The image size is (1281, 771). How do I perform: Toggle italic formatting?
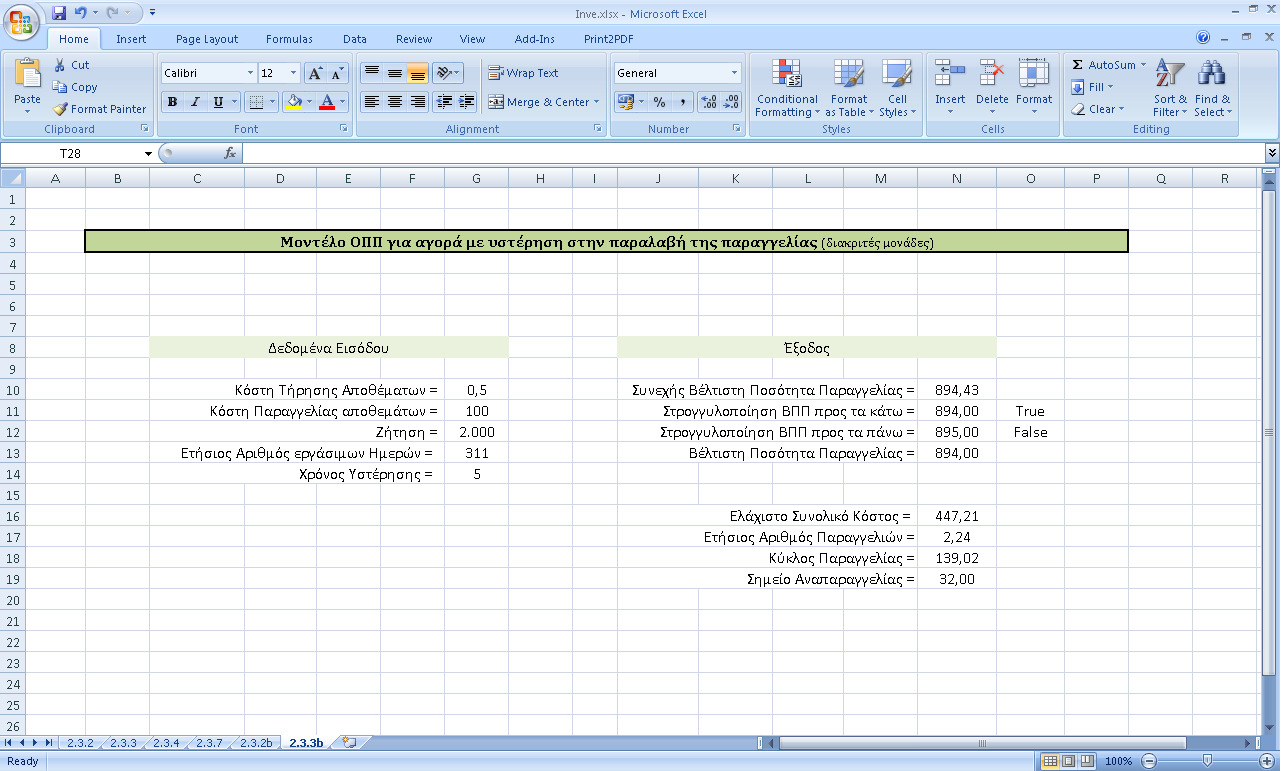tap(195, 102)
